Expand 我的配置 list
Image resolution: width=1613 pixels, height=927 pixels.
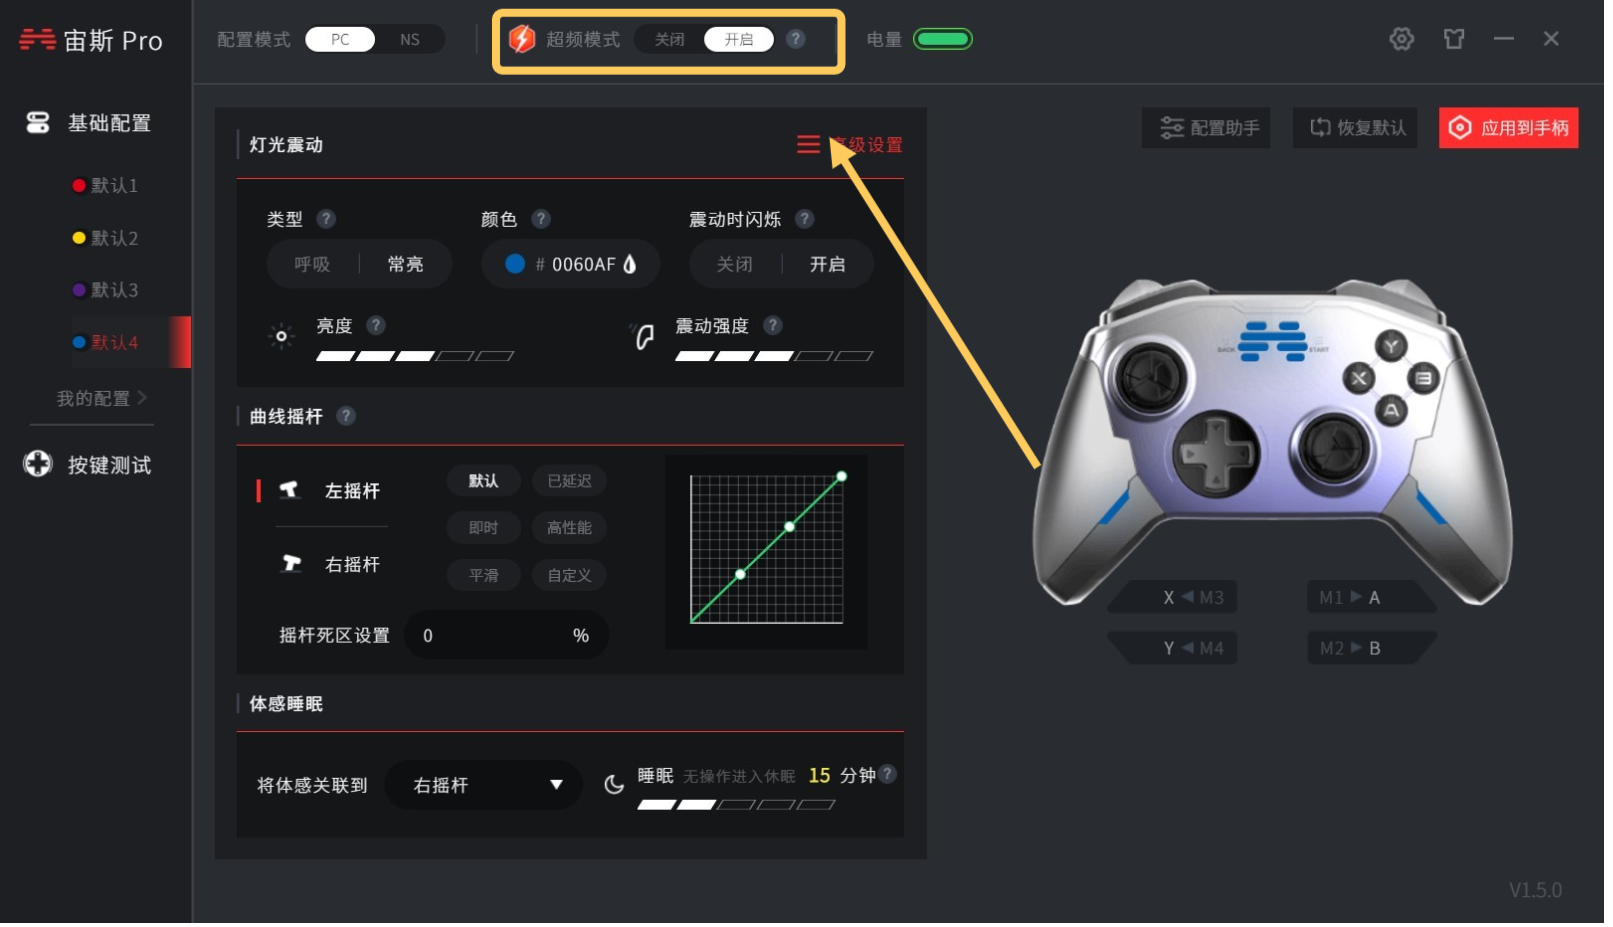coord(102,400)
